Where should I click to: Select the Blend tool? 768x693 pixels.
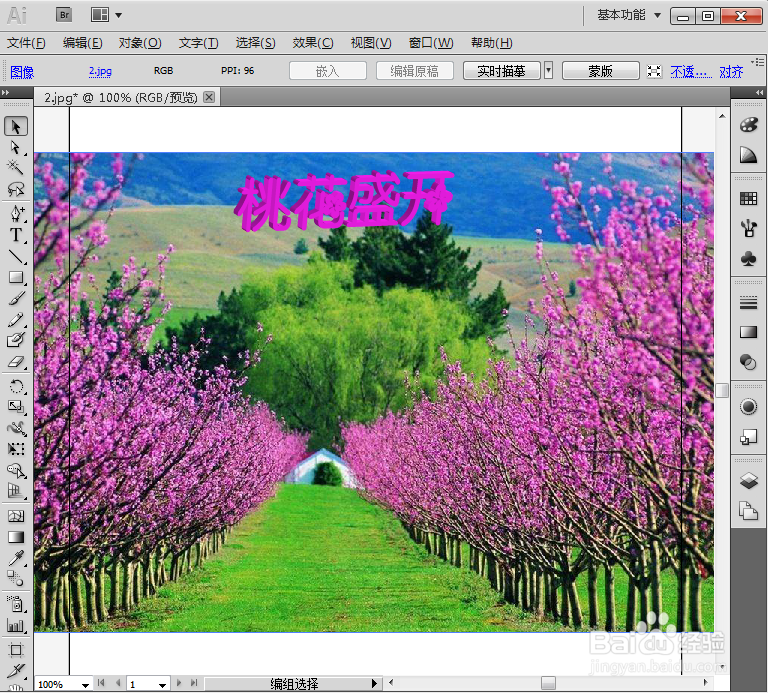(16, 579)
